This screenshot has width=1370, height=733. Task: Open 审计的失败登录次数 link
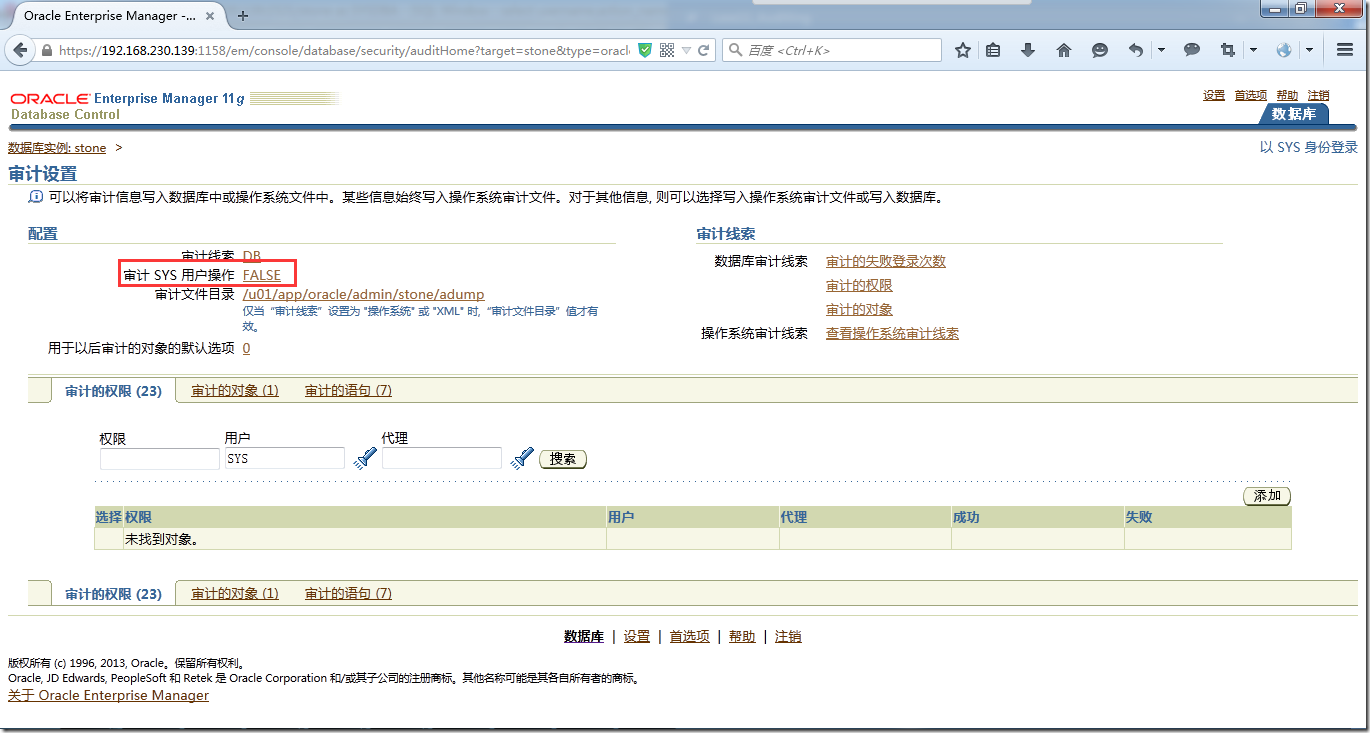click(x=886, y=262)
